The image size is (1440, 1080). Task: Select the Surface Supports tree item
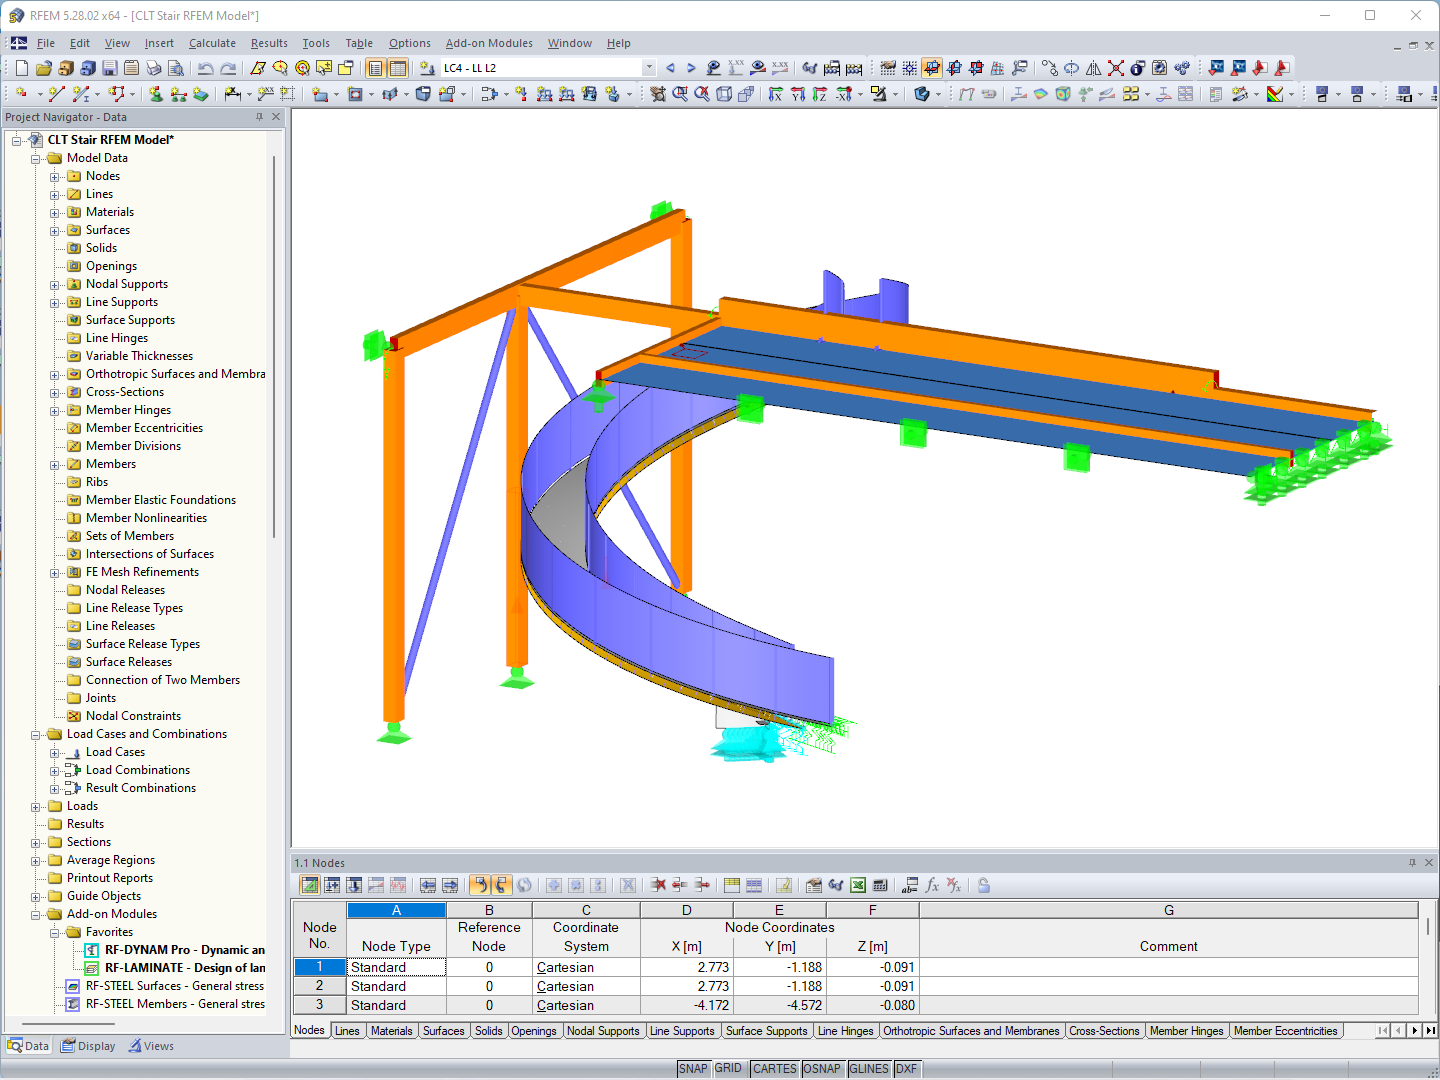pos(130,320)
